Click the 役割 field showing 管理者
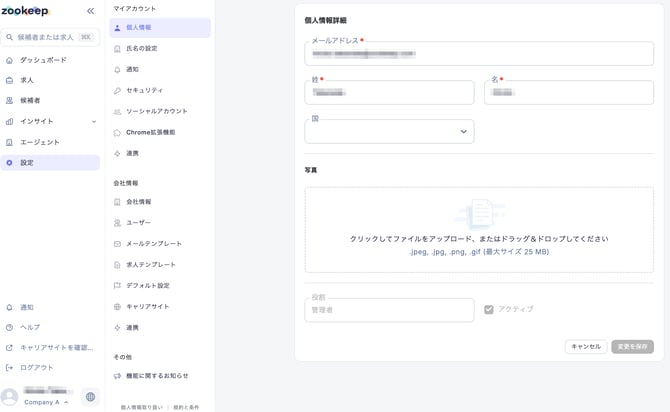The height and width of the screenshot is (412, 670). pyautogui.click(x=389, y=310)
